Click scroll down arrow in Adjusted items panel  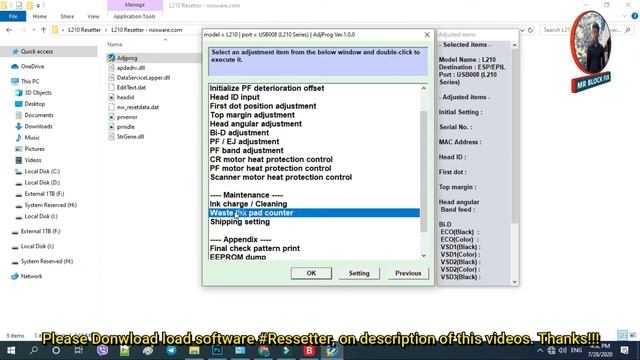(514, 282)
